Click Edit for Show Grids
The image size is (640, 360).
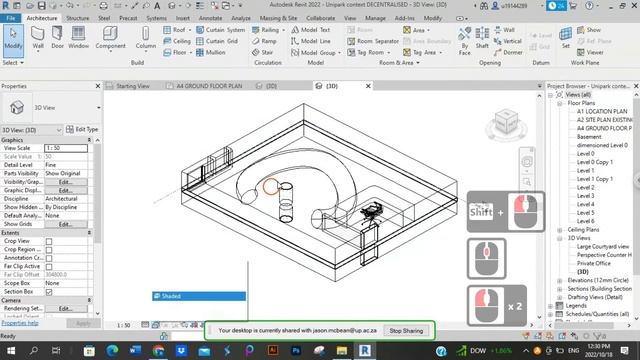[x=66, y=224]
